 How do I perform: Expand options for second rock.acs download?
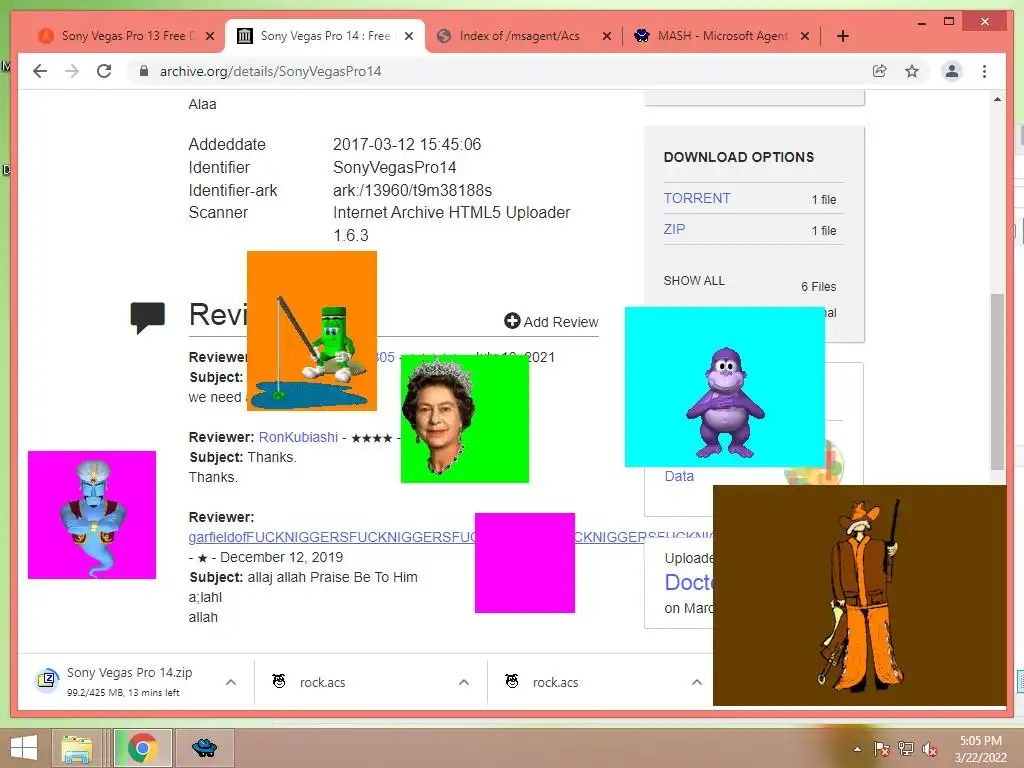point(697,682)
